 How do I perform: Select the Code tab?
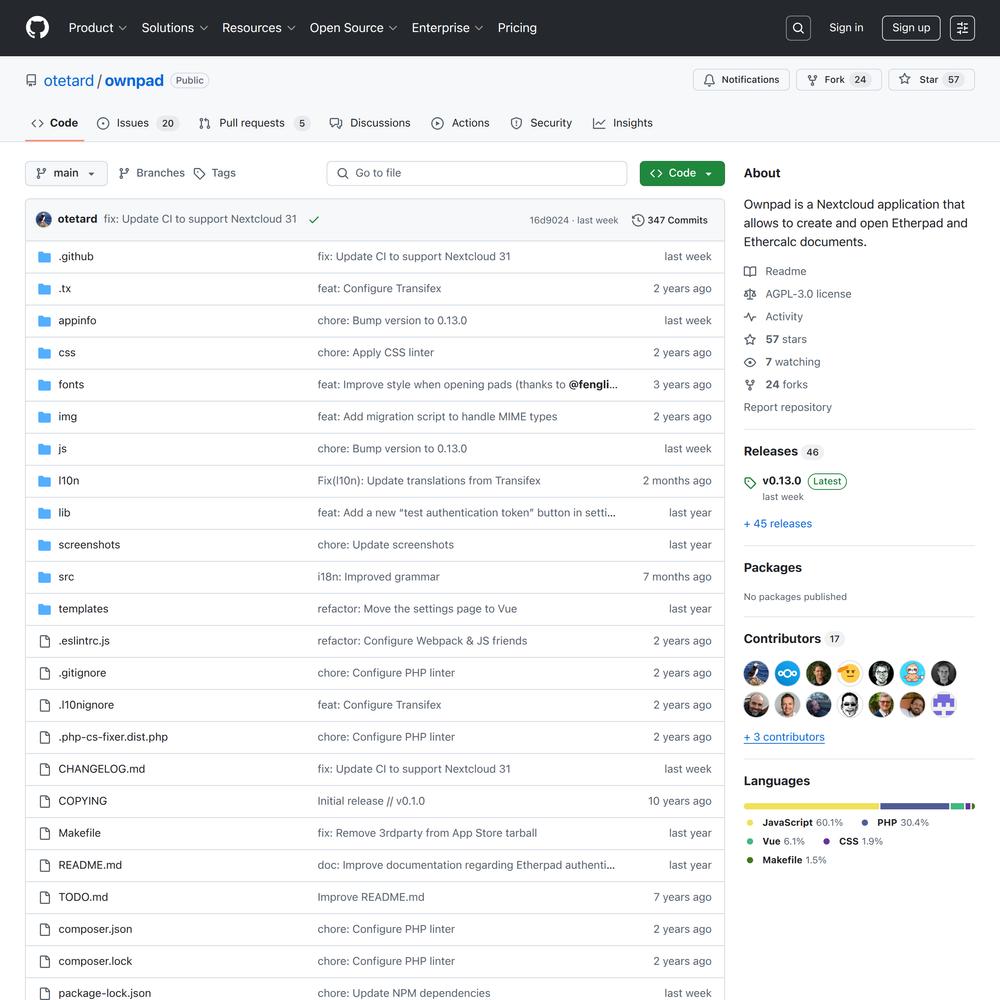click(55, 123)
